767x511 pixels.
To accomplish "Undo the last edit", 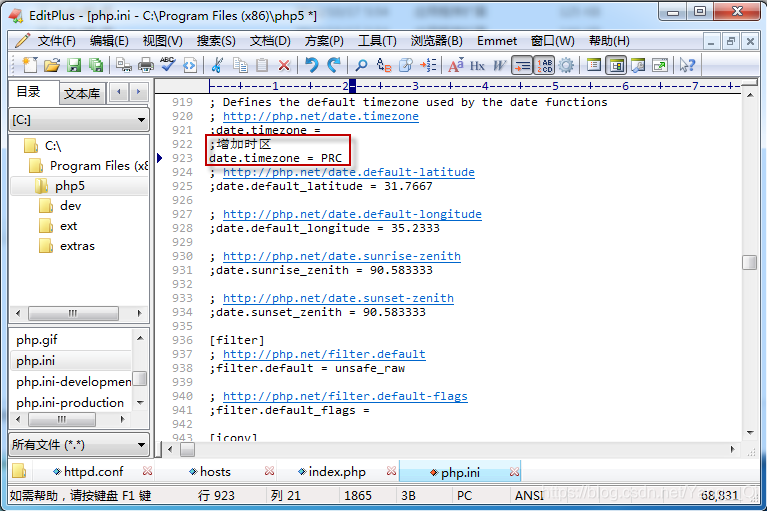I will (312, 65).
